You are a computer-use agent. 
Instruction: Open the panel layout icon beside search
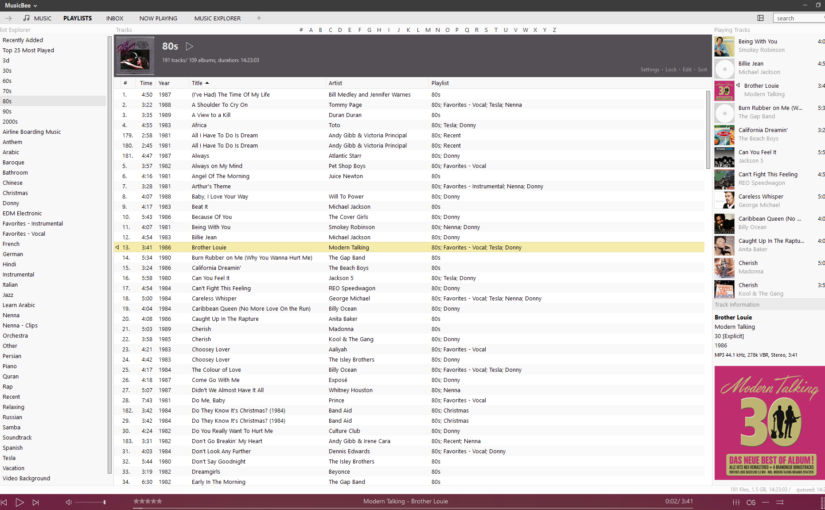tap(760, 18)
